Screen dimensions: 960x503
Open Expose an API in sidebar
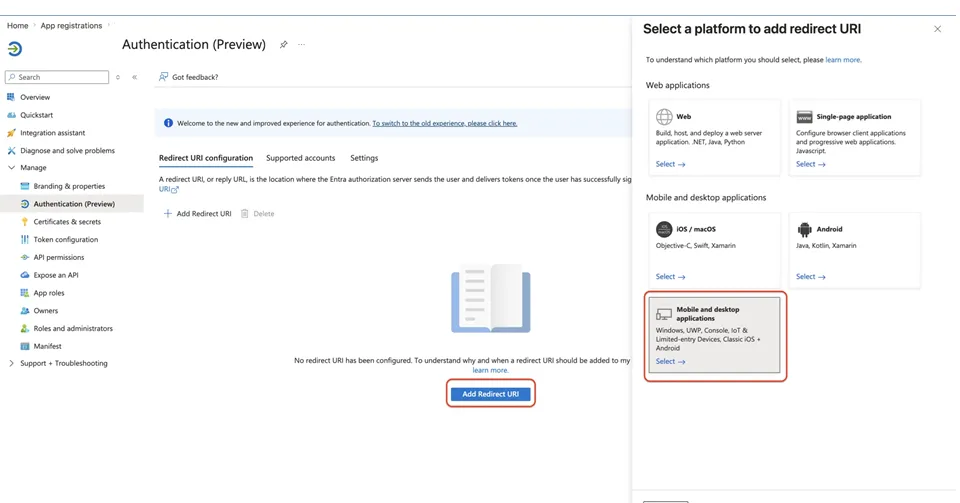(x=56, y=275)
